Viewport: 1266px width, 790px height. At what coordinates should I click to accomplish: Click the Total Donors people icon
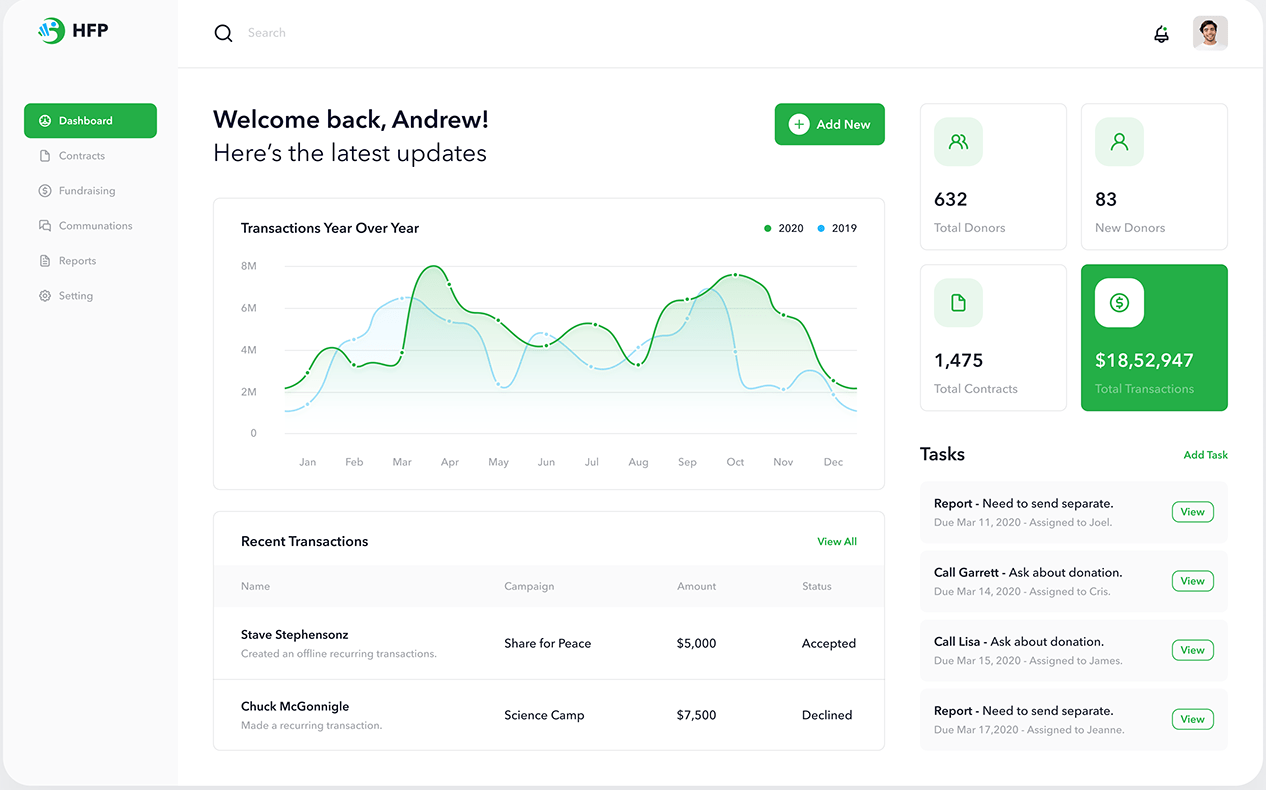click(958, 142)
